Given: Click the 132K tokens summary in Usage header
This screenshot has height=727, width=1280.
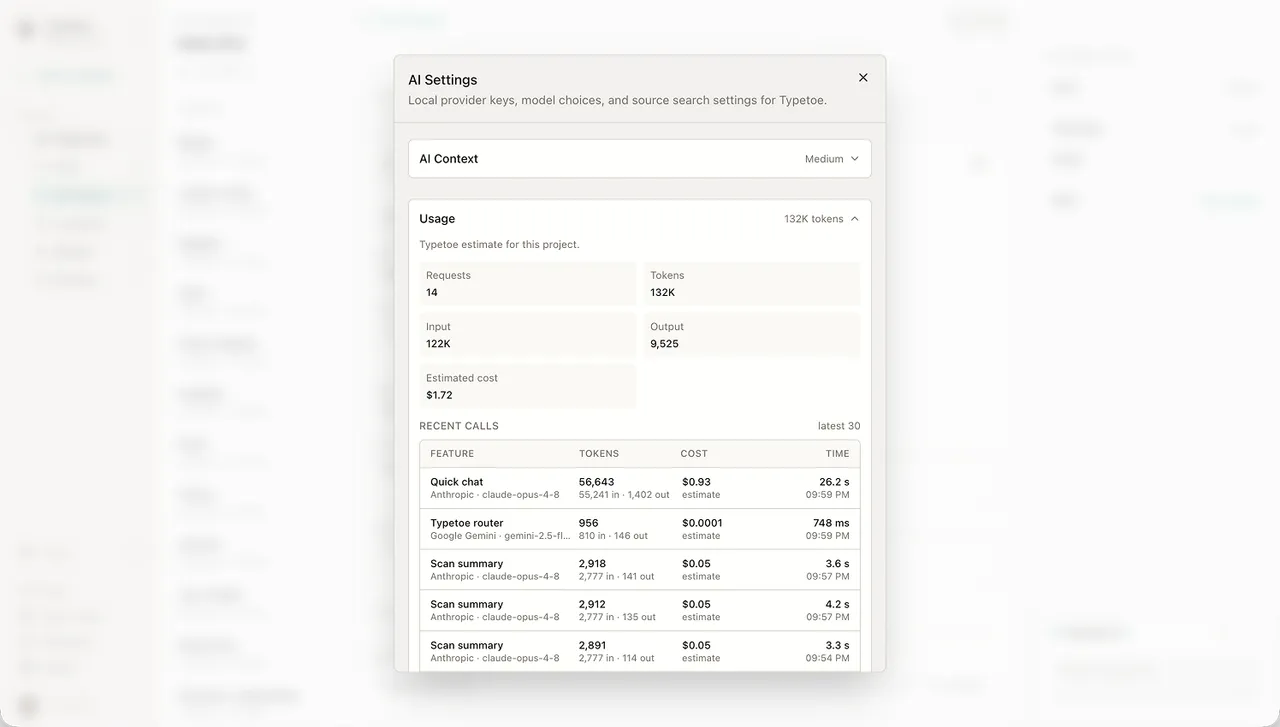Looking at the screenshot, I should [814, 219].
